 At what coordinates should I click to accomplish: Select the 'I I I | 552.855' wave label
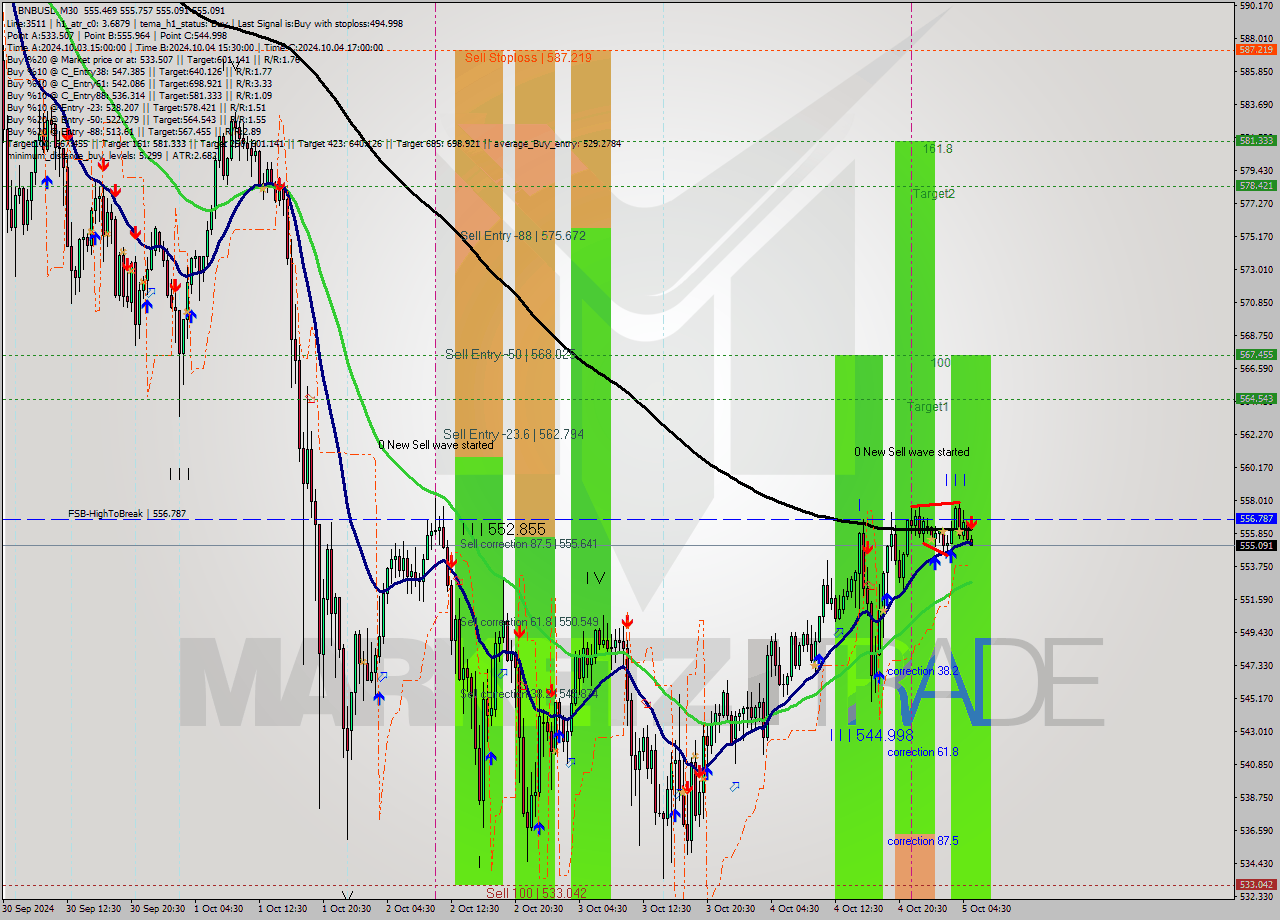503,529
